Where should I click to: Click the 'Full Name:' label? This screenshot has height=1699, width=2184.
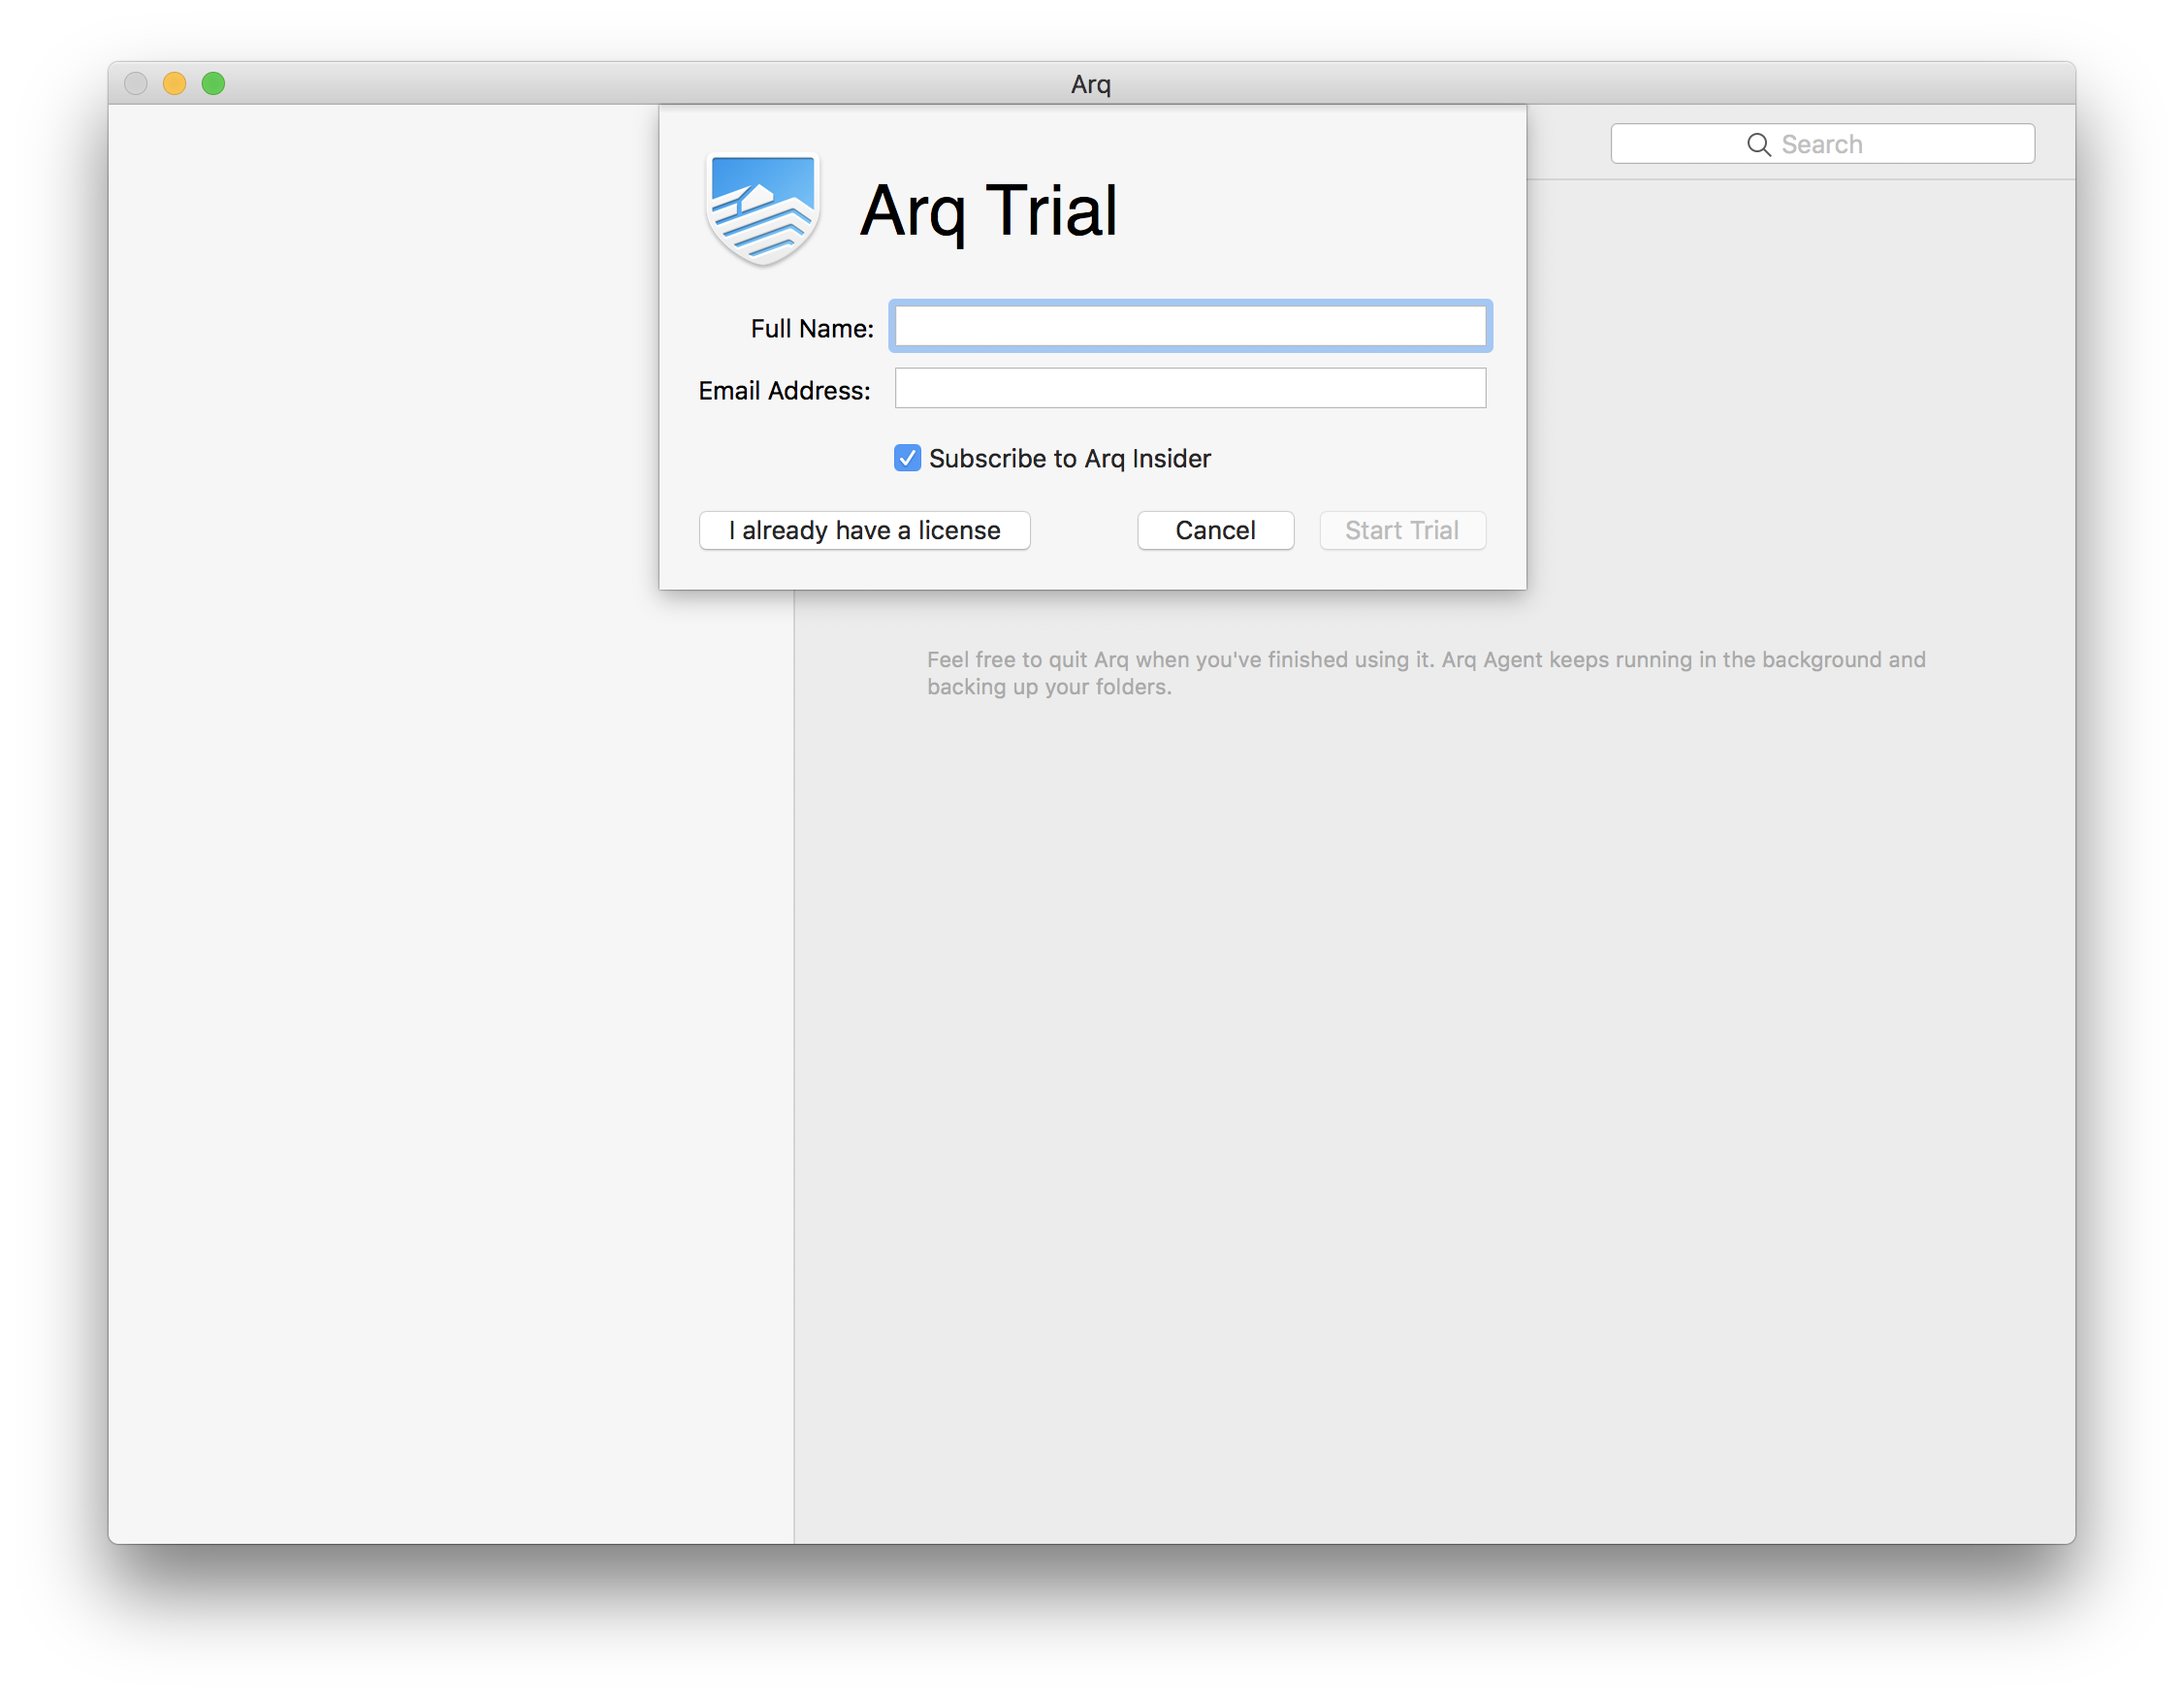[x=812, y=328]
